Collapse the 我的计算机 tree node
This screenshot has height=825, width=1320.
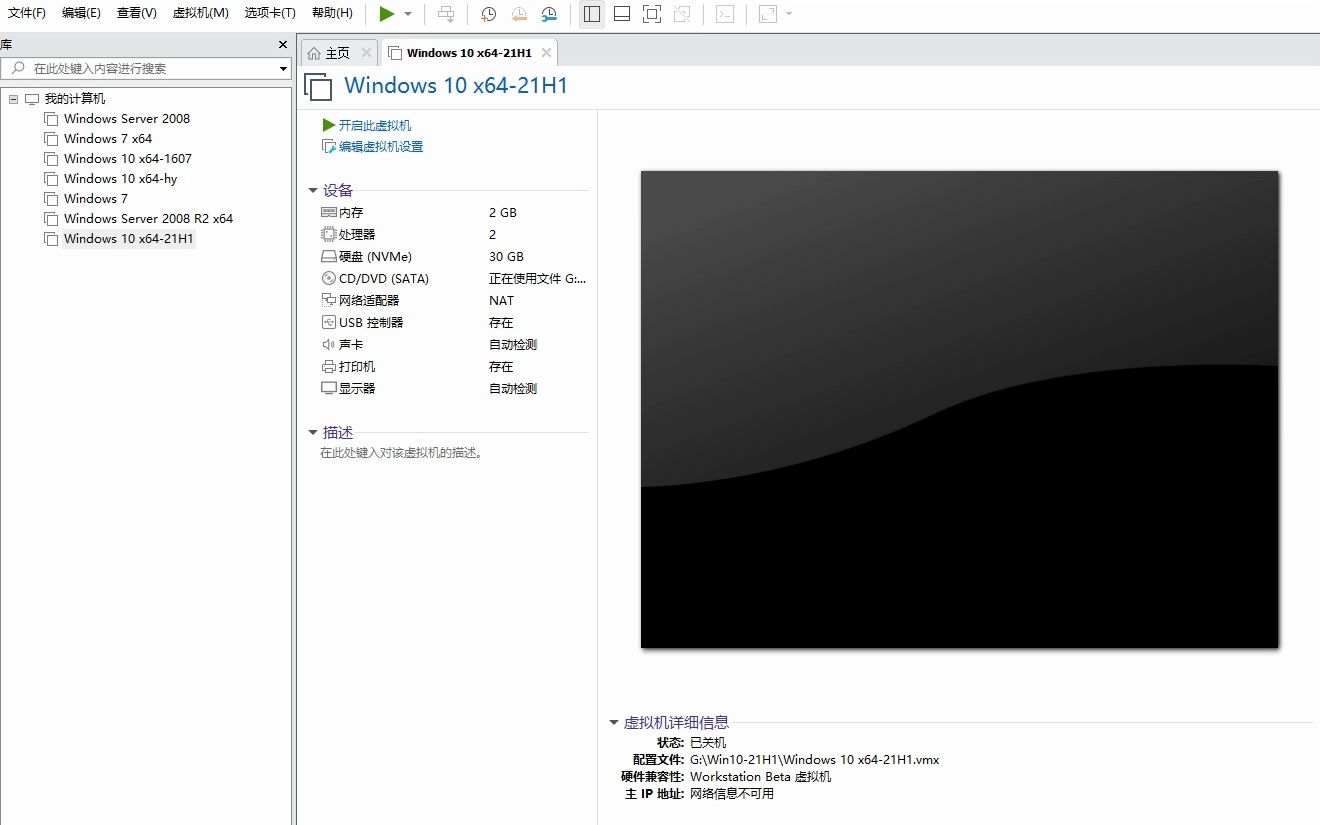click(12, 98)
